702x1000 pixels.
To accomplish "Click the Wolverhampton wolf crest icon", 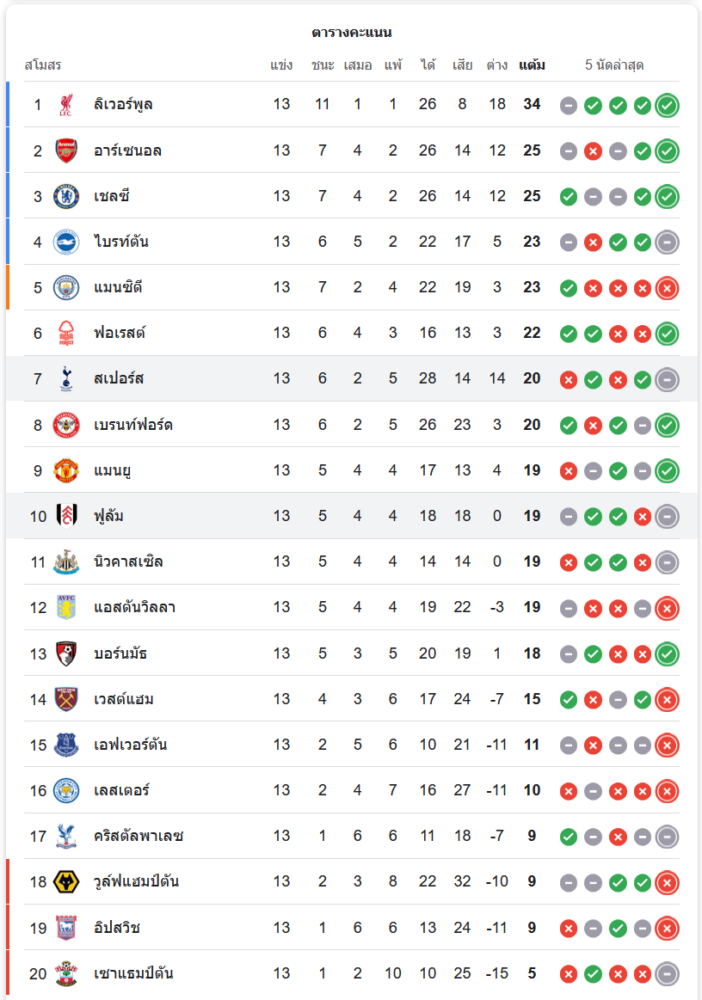I will 66,882.
